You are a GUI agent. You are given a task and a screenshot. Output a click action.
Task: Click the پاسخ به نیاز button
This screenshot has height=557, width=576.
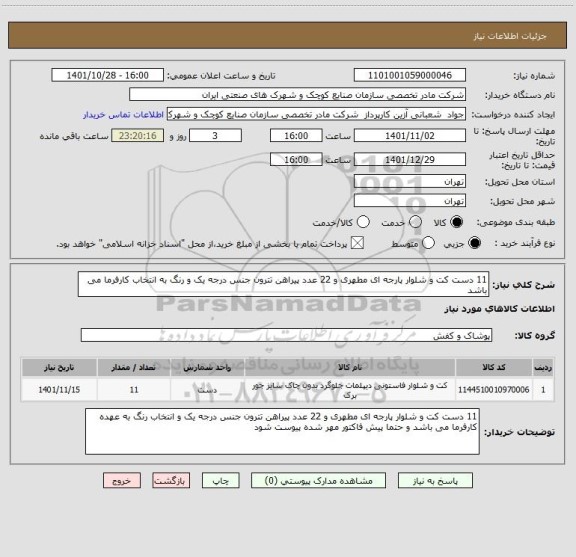(435, 481)
